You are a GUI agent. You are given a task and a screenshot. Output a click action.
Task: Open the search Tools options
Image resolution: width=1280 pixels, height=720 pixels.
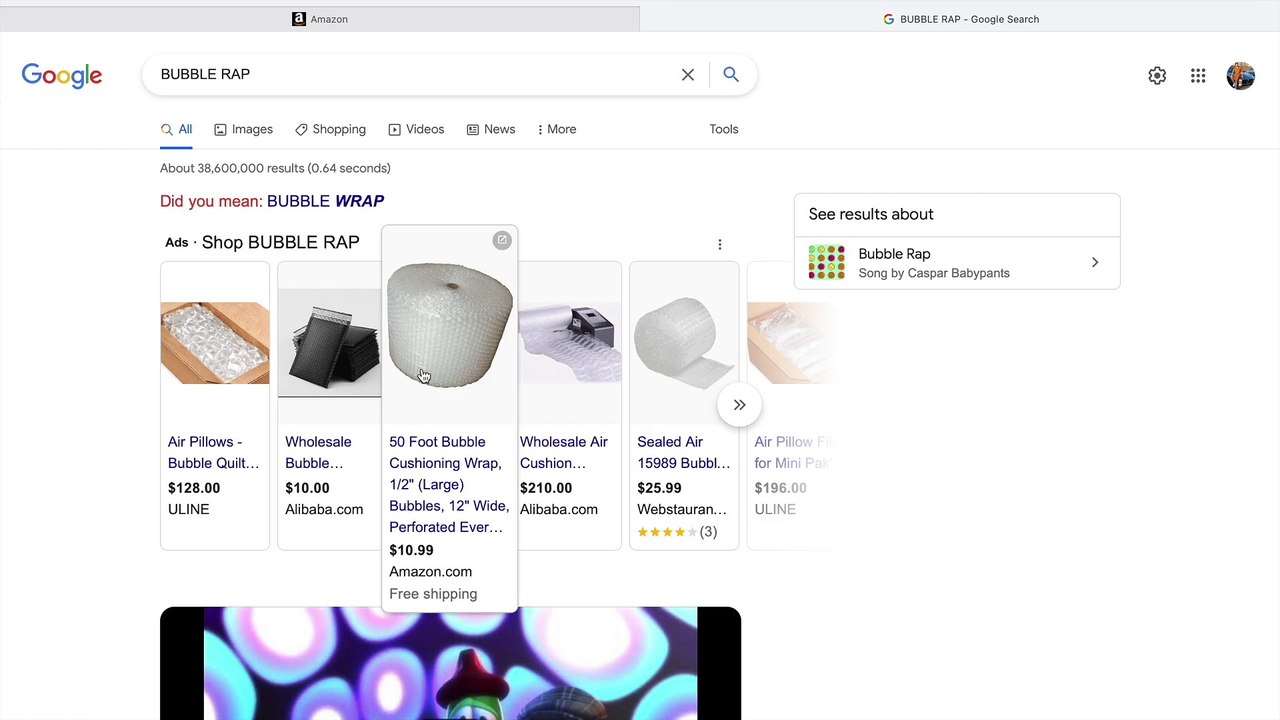[x=724, y=129]
